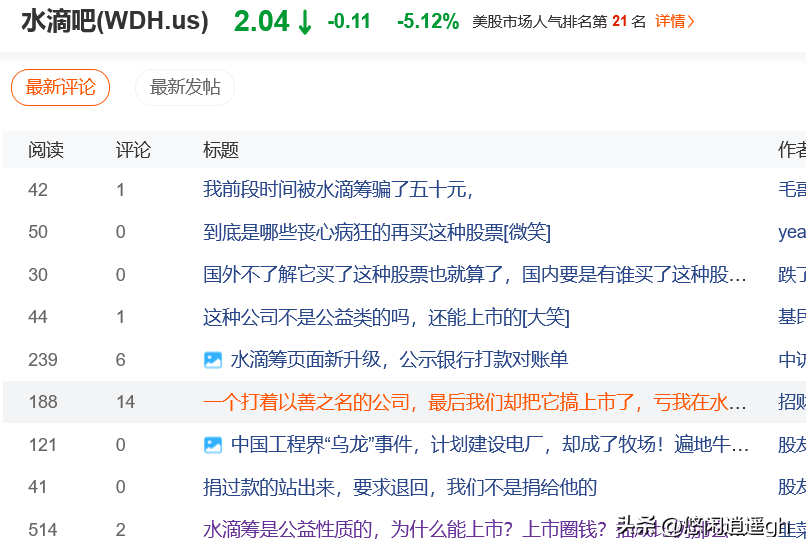The image size is (806, 551).
Task: Open post 水滴筹页面新升级，公示银行打款对账单
Action: 399,360
